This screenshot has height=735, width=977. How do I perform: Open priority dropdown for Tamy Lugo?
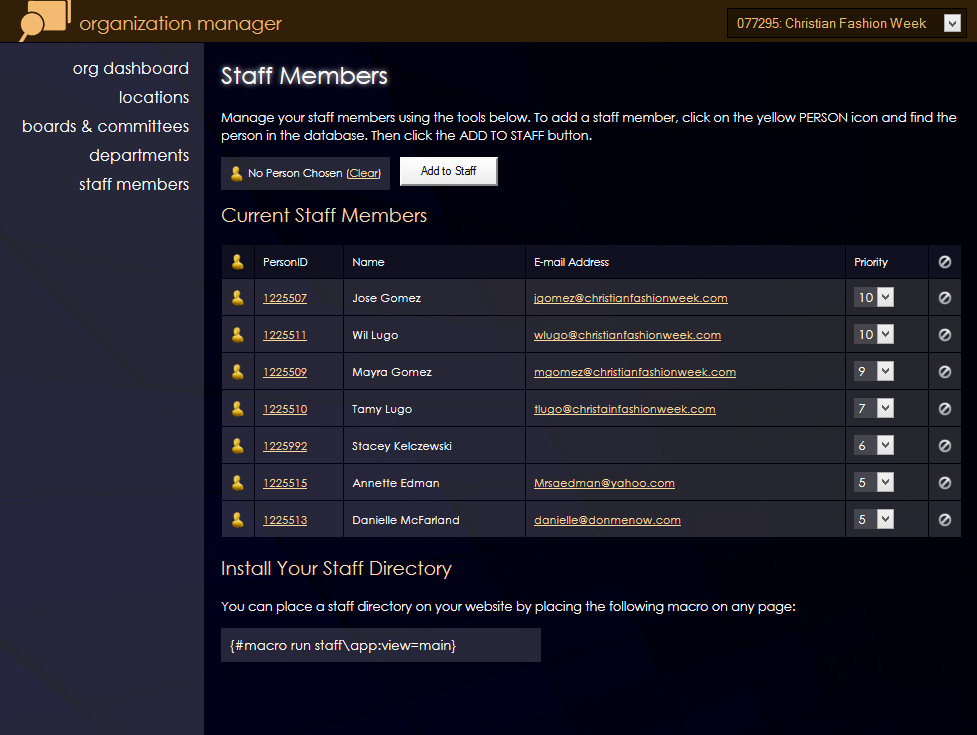click(874, 409)
